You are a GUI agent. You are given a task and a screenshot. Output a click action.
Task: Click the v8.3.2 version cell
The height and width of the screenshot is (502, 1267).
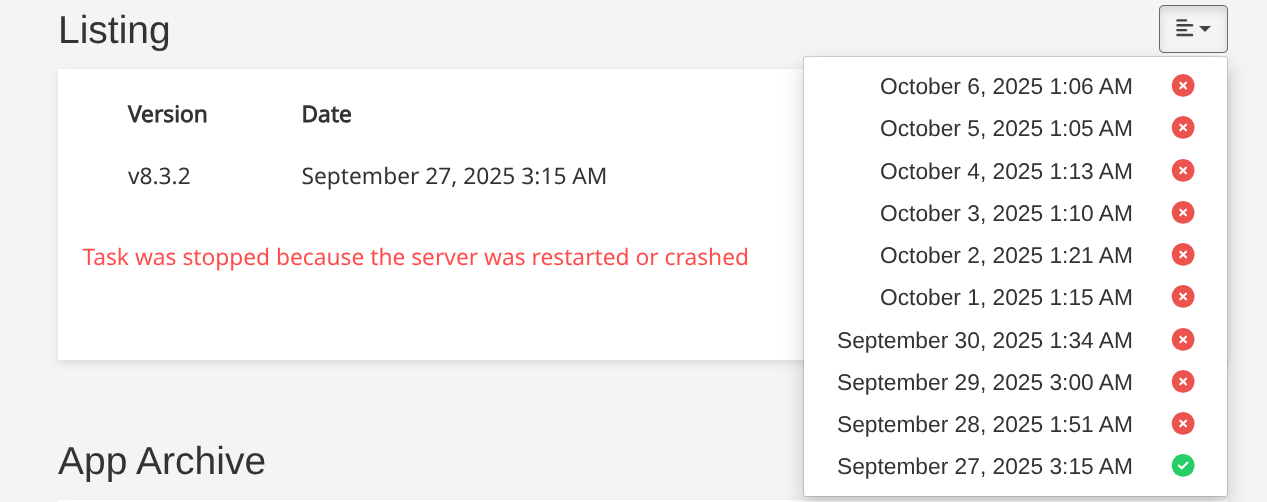point(159,177)
